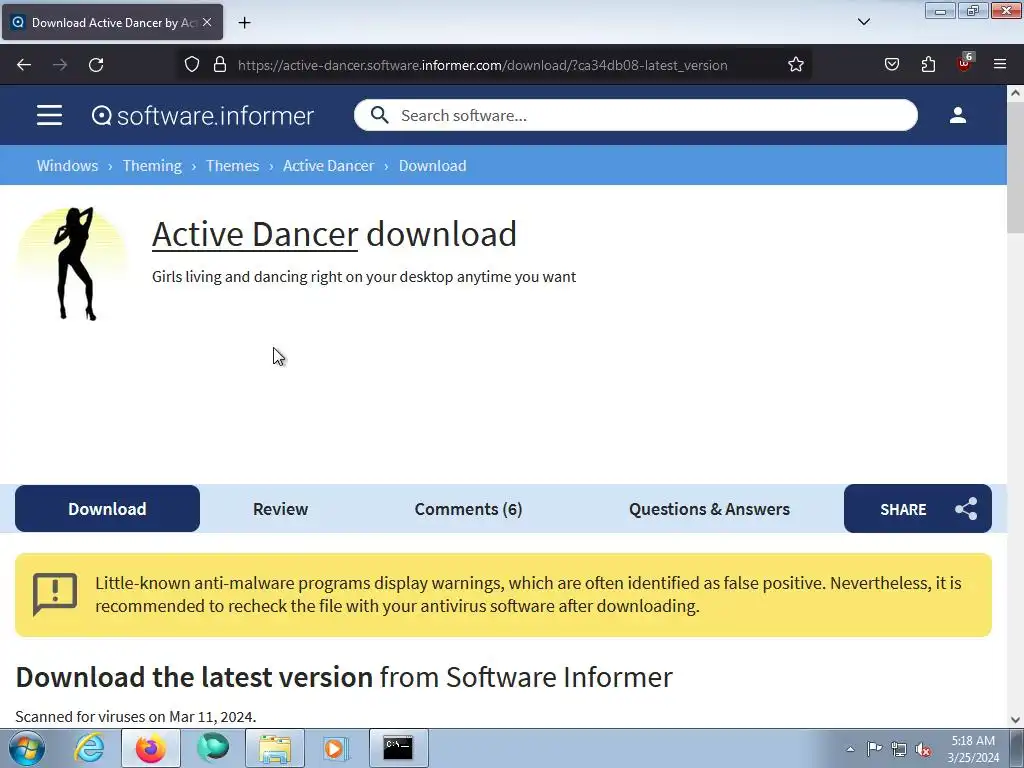Screen dimensions: 1024x768
Task: Open the Firefox extensions puzzle icon
Action: (x=928, y=65)
